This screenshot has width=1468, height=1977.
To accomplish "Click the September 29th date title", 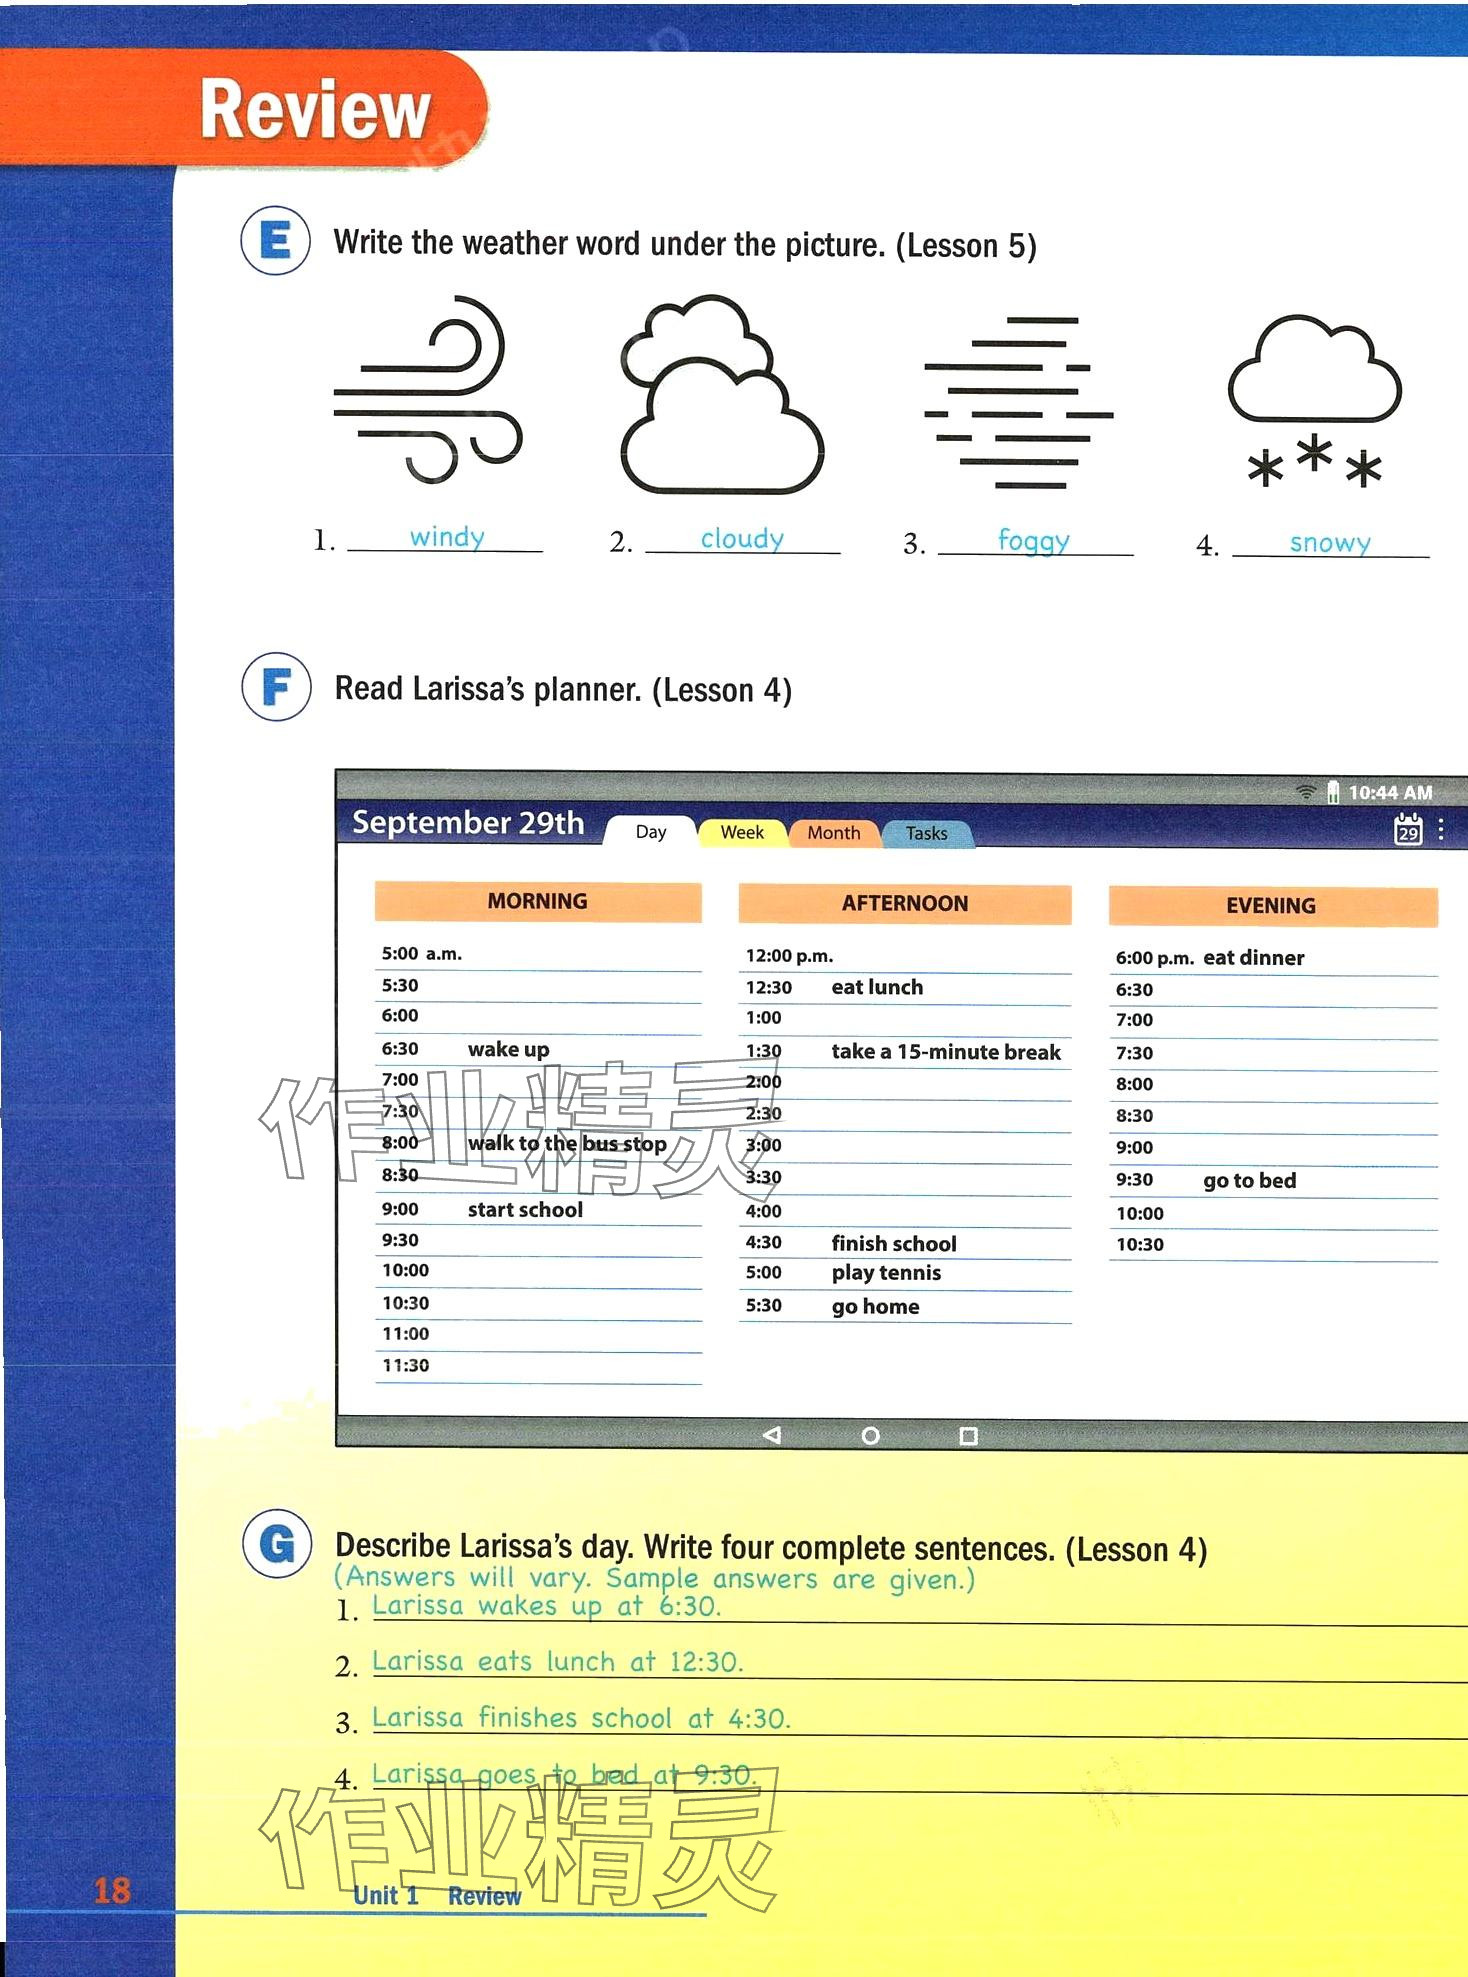I will 468,822.
